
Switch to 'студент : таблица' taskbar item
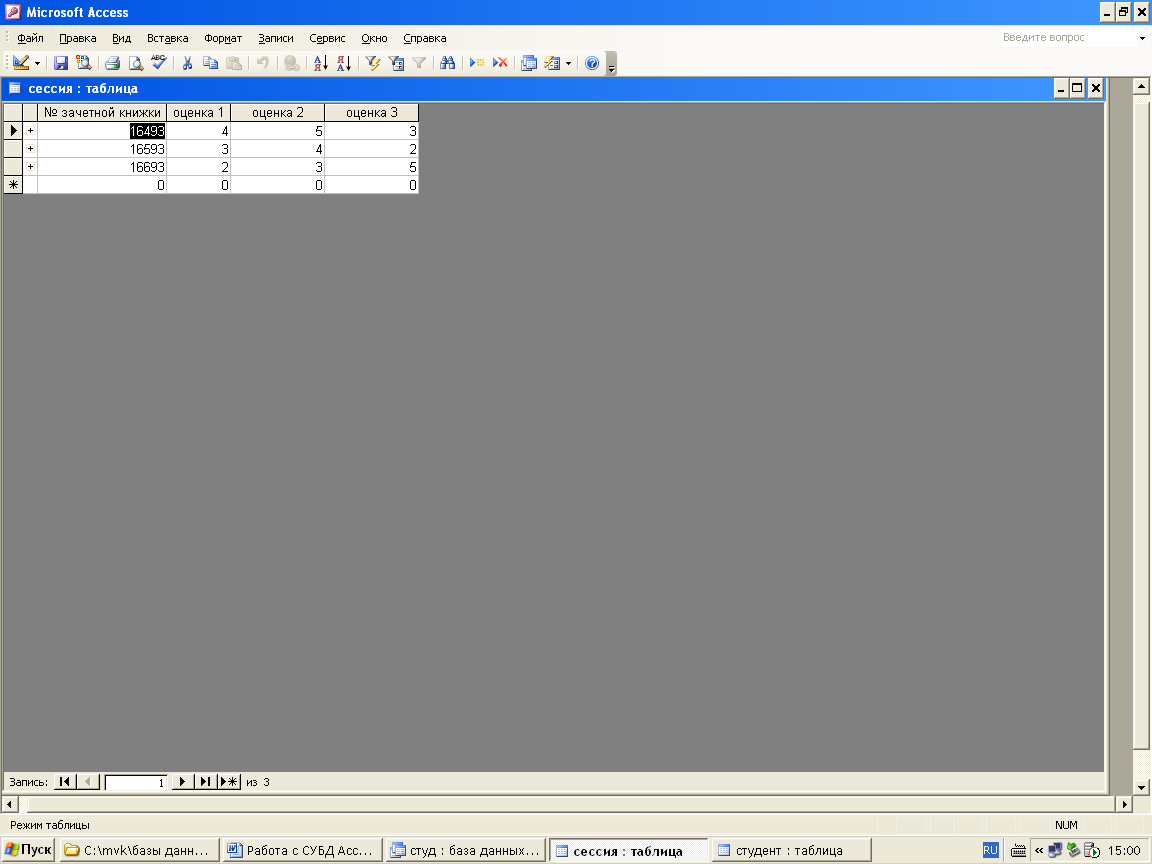coord(791,851)
